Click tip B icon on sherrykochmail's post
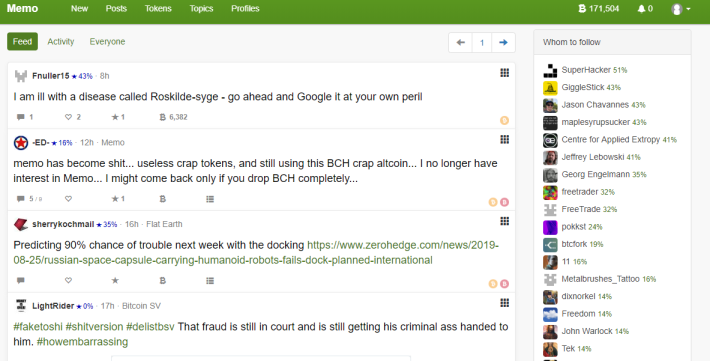Viewport: 710px width, 361px height. click(x=163, y=281)
